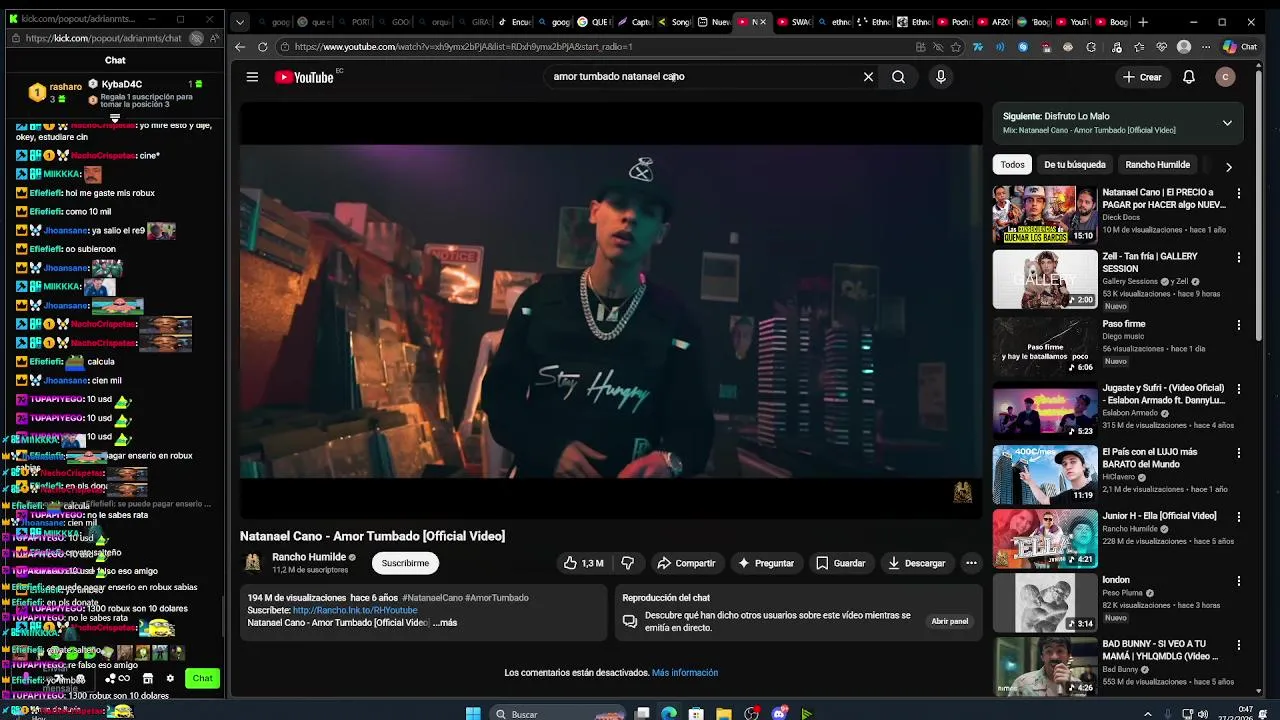Share the video with Compartir
This screenshot has height=720, width=1280.
coord(686,563)
